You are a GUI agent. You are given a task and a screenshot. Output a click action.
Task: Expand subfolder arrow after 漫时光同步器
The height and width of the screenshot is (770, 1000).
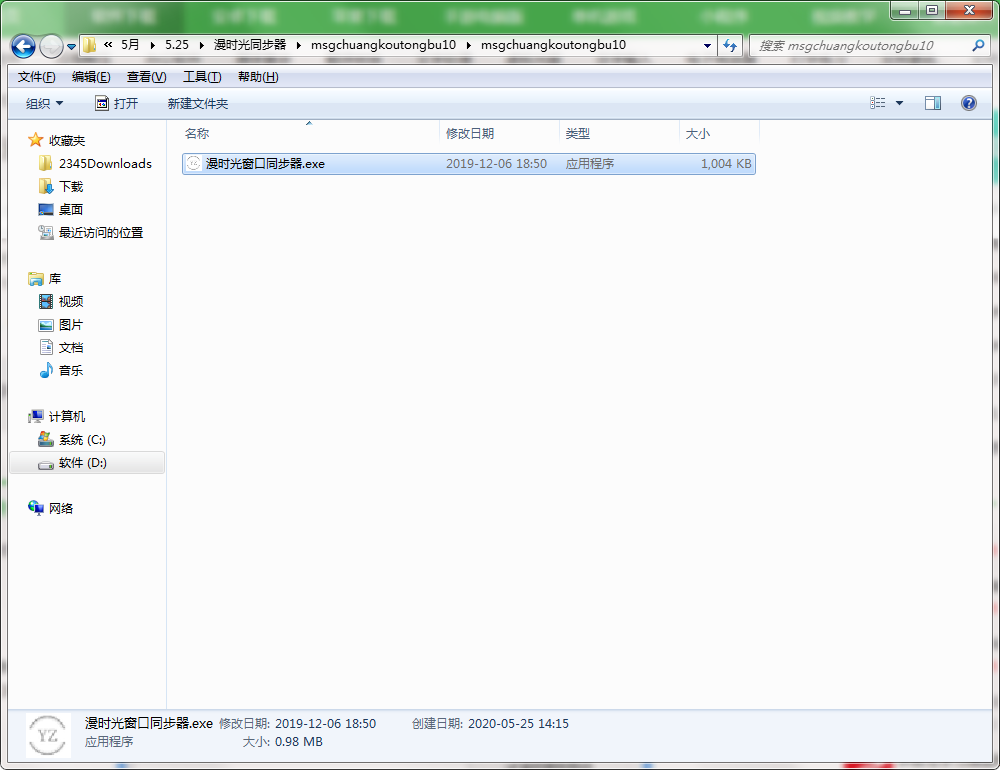tap(298, 45)
